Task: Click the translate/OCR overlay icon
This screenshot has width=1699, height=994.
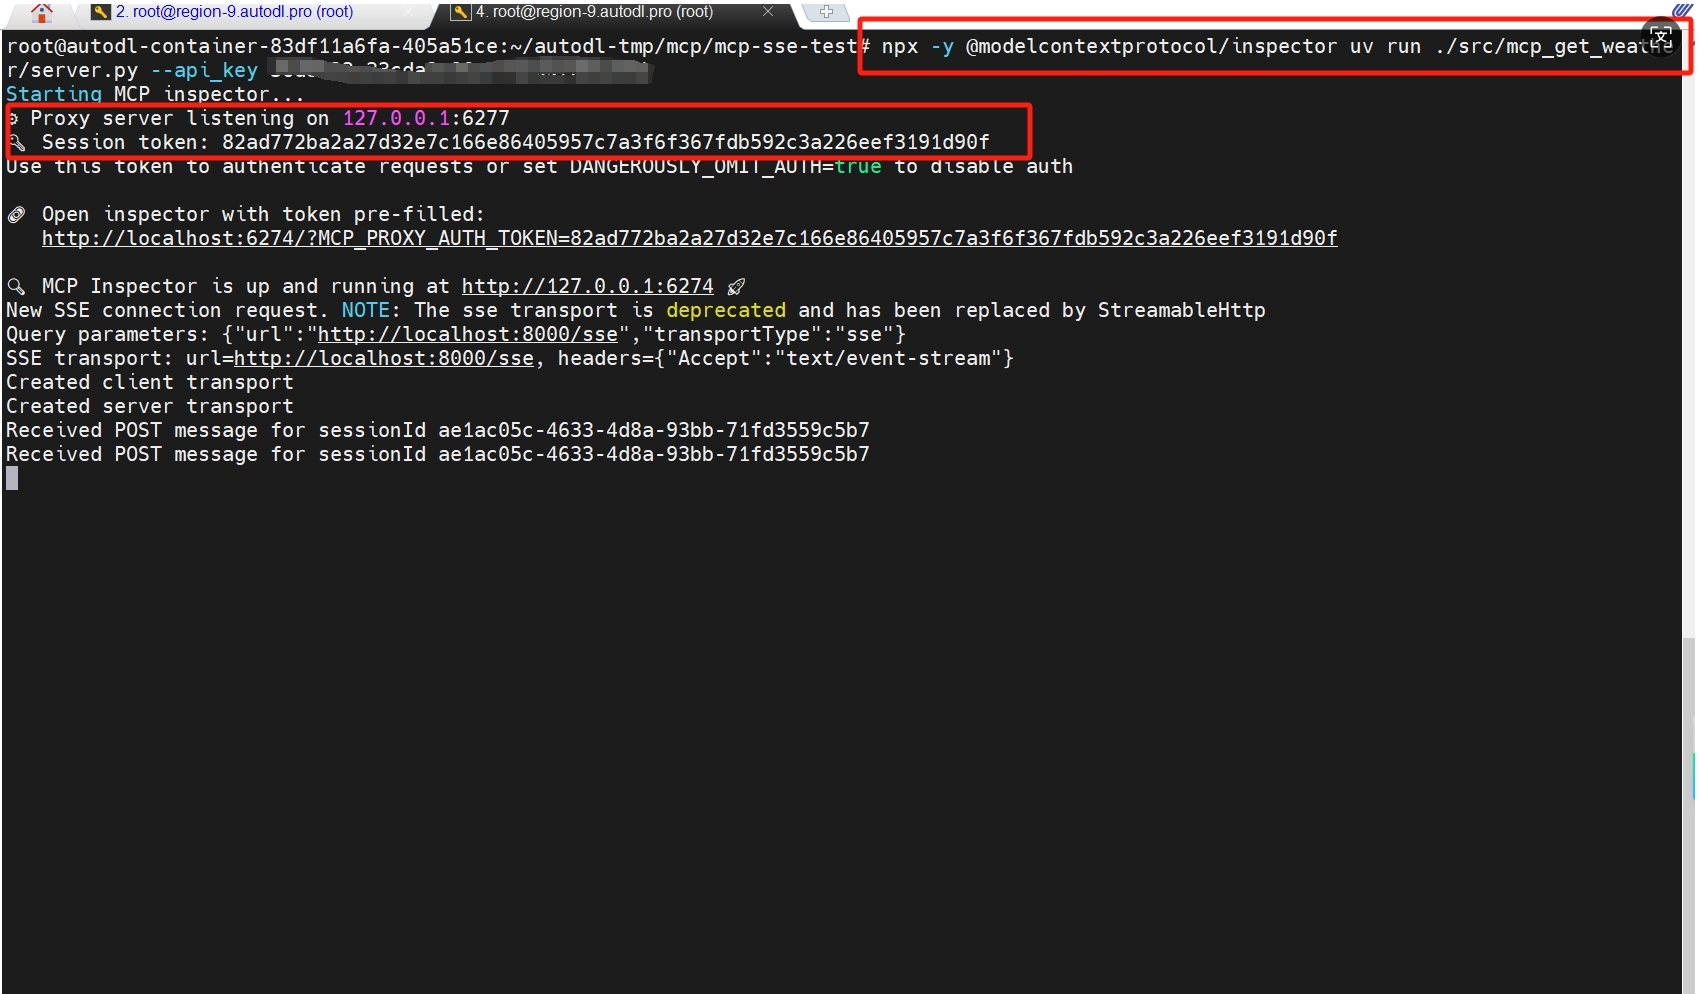Action: [x=1660, y=38]
